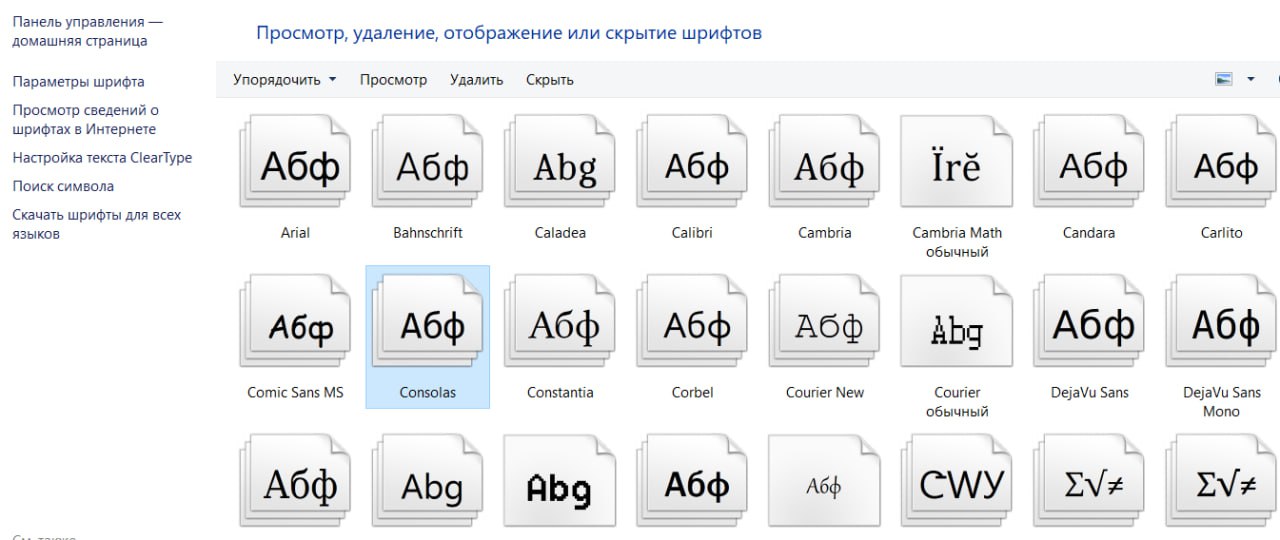Select the Cambria Math font icon
This screenshot has width=1280, height=540.
pyautogui.click(x=956, y=167)
